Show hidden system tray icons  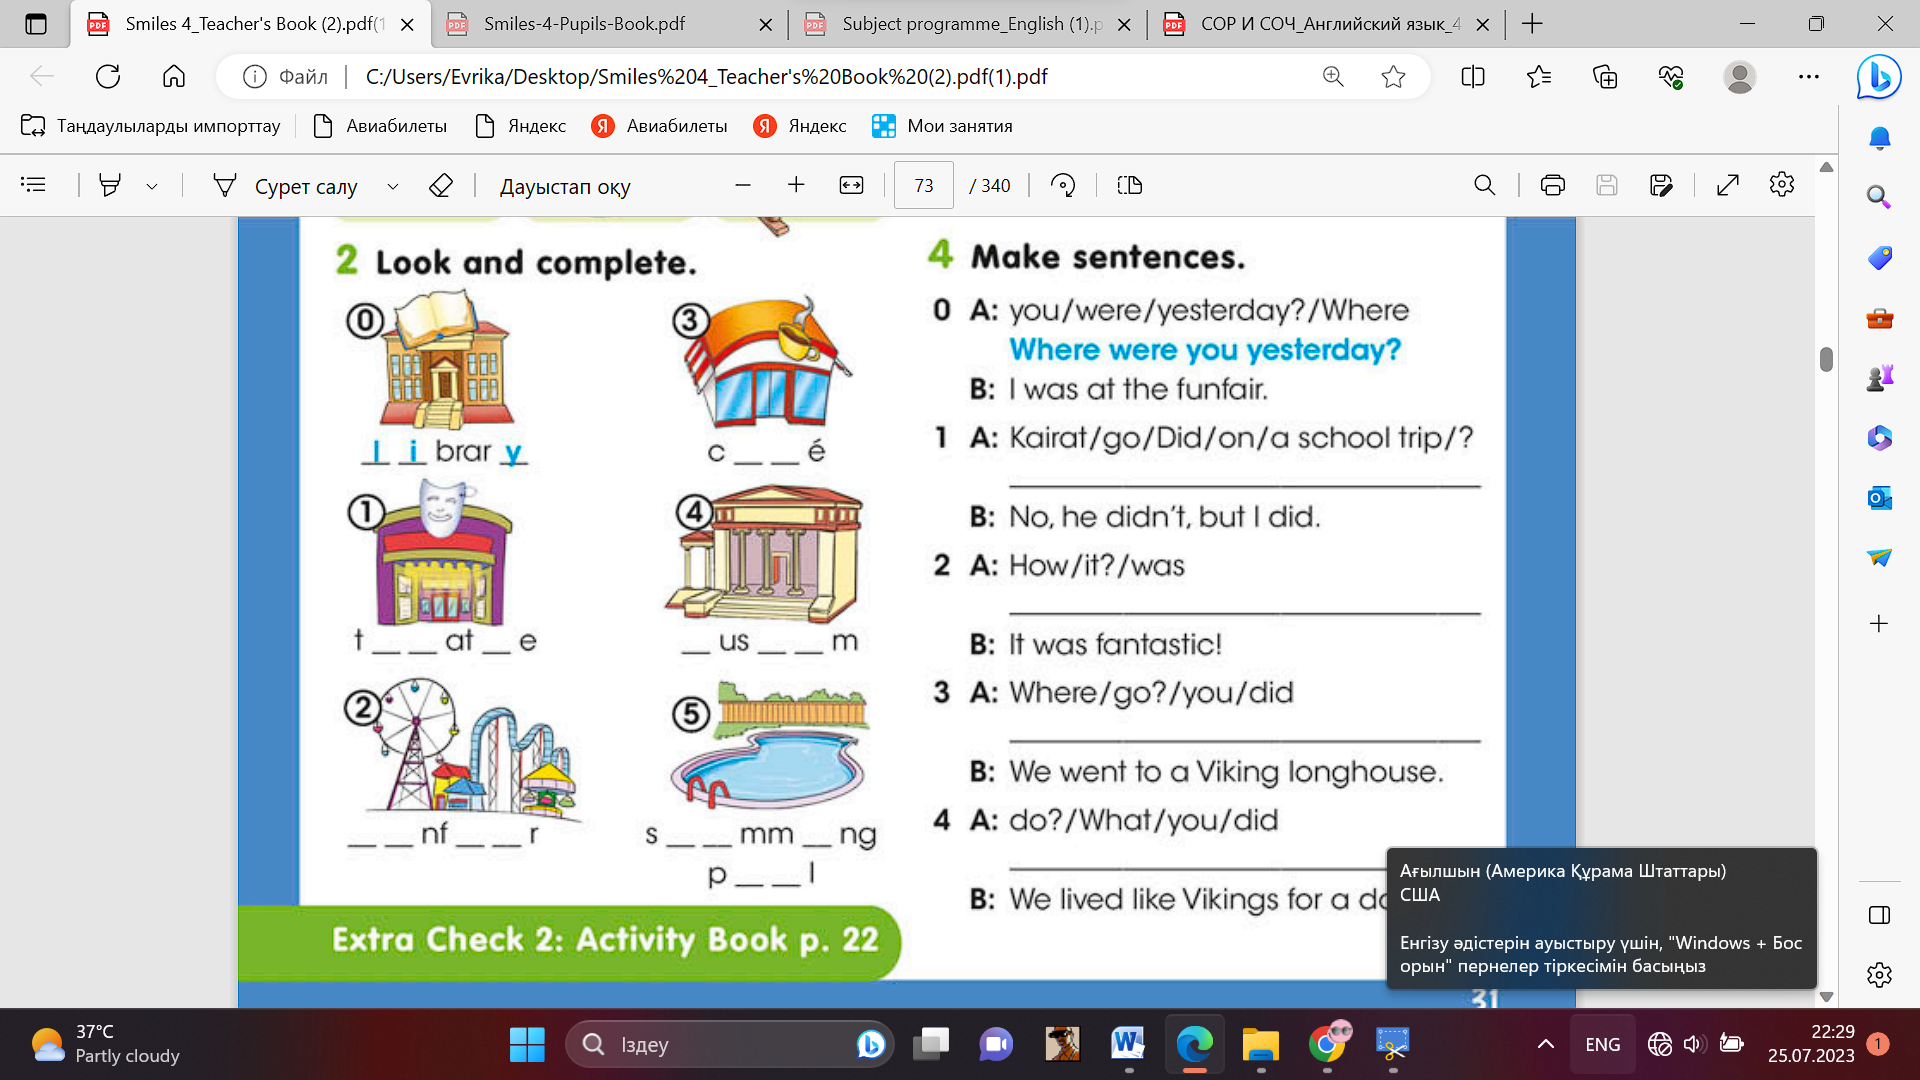point(1545,1044)
